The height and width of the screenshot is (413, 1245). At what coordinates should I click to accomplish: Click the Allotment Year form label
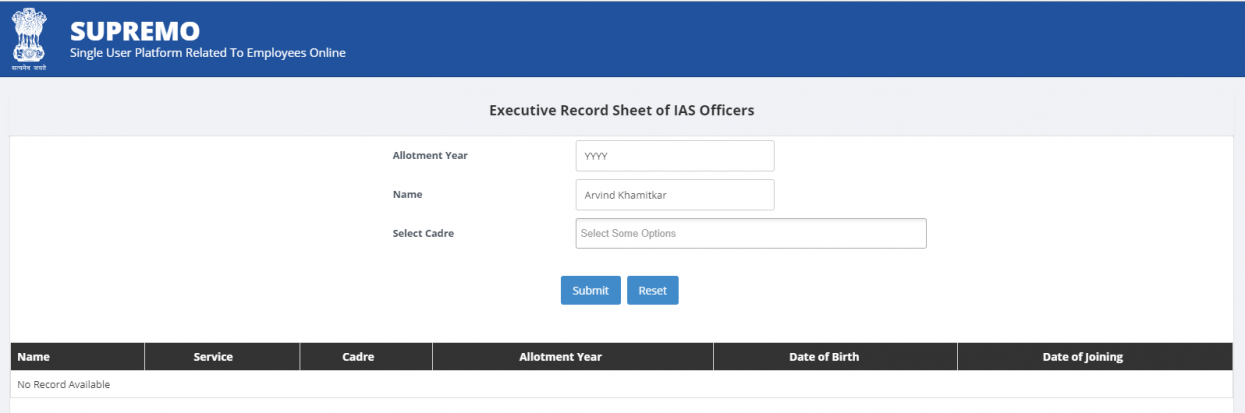tap(430, 156)
